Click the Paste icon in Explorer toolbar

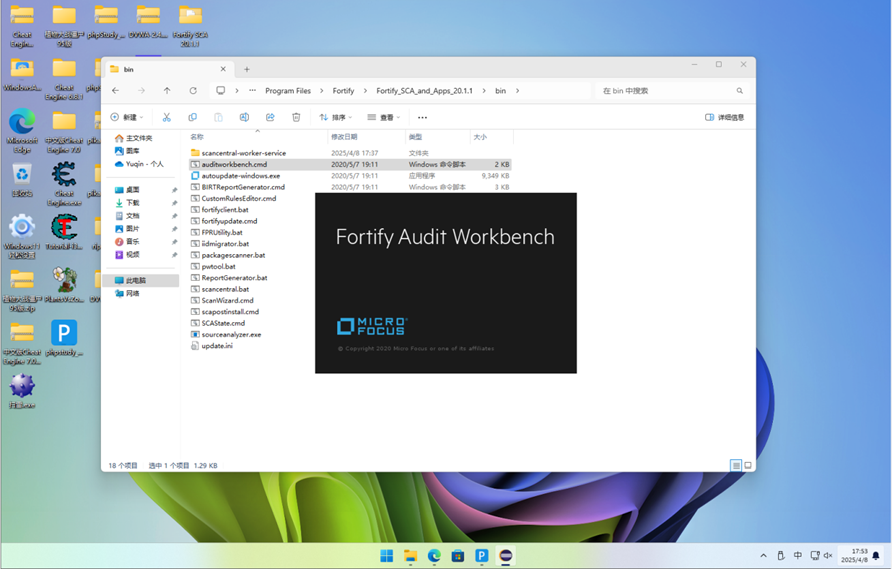click(218, 117)
